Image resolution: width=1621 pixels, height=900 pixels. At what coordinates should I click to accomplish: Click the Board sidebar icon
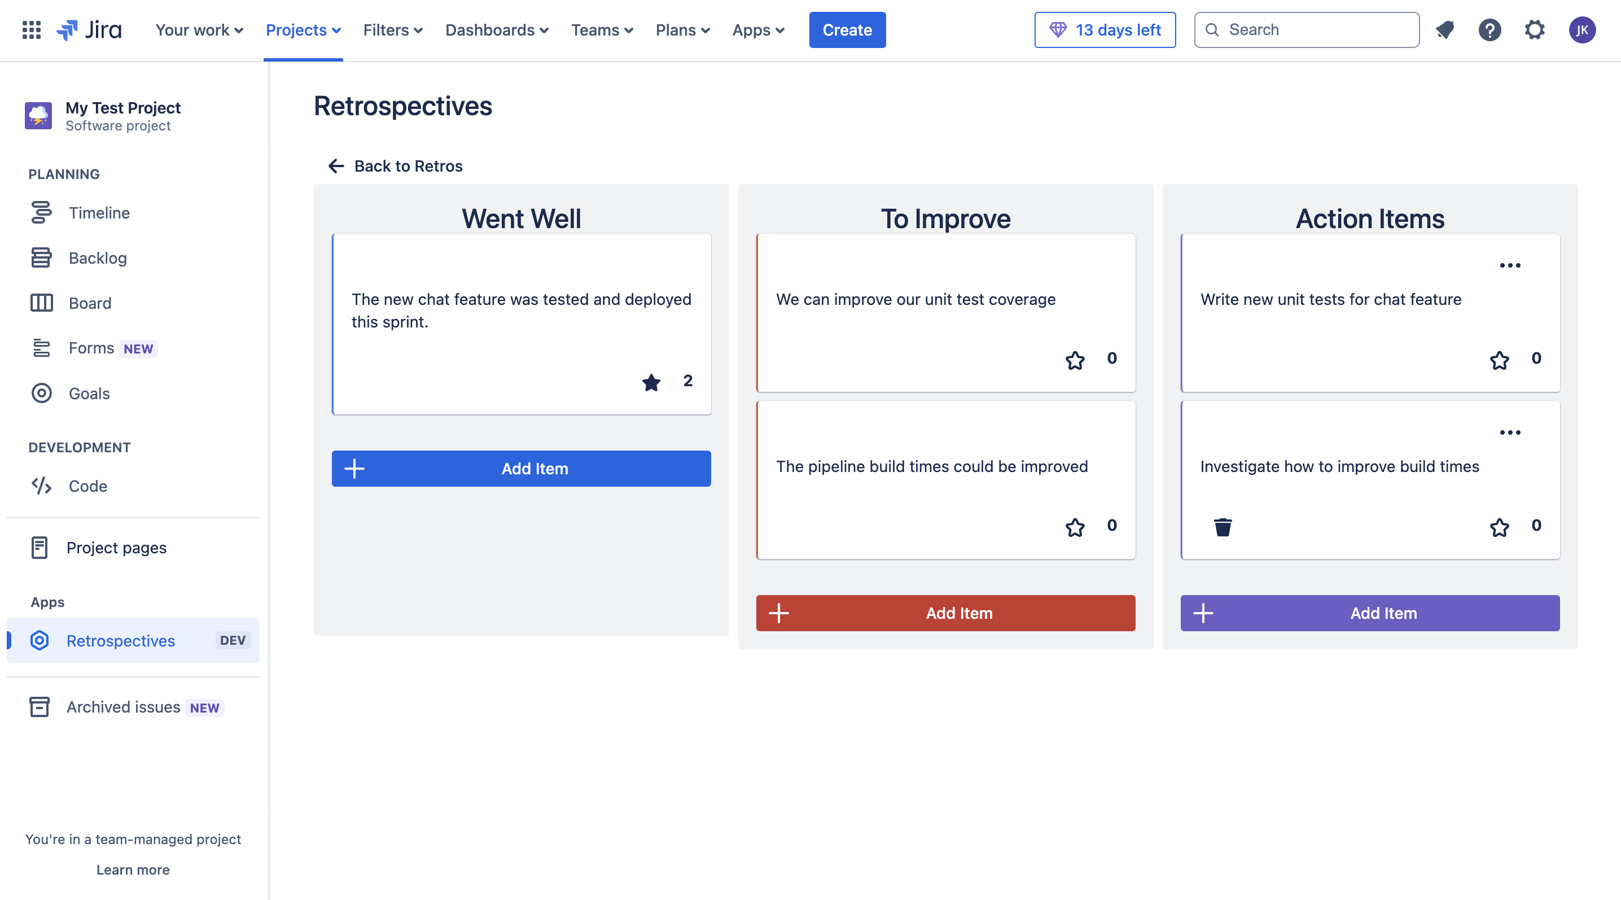[x=41, y=303]
